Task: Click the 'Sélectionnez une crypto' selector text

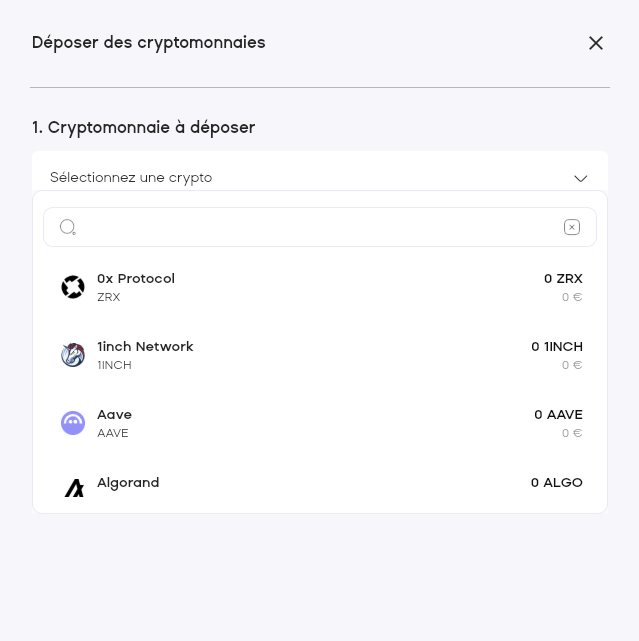Action: (x=131, y=178)
